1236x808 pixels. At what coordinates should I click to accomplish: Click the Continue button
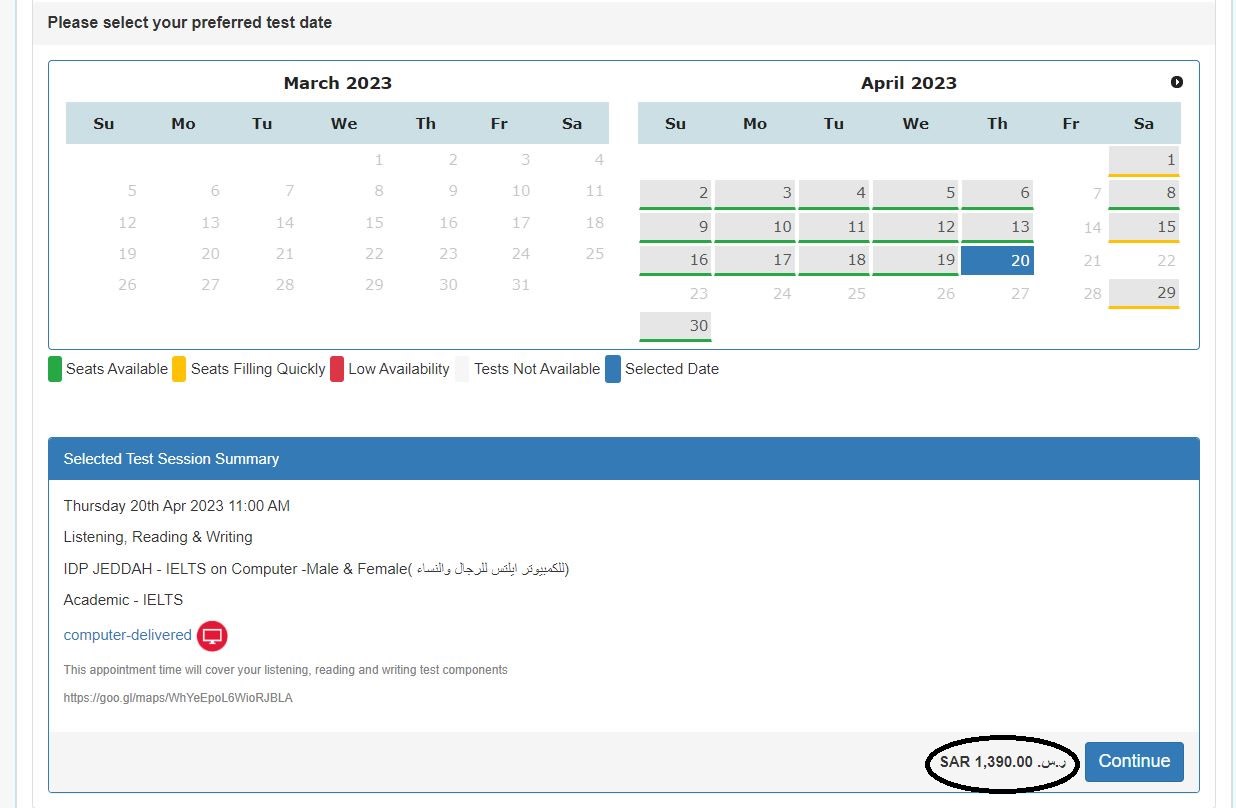coord(1133,761)
